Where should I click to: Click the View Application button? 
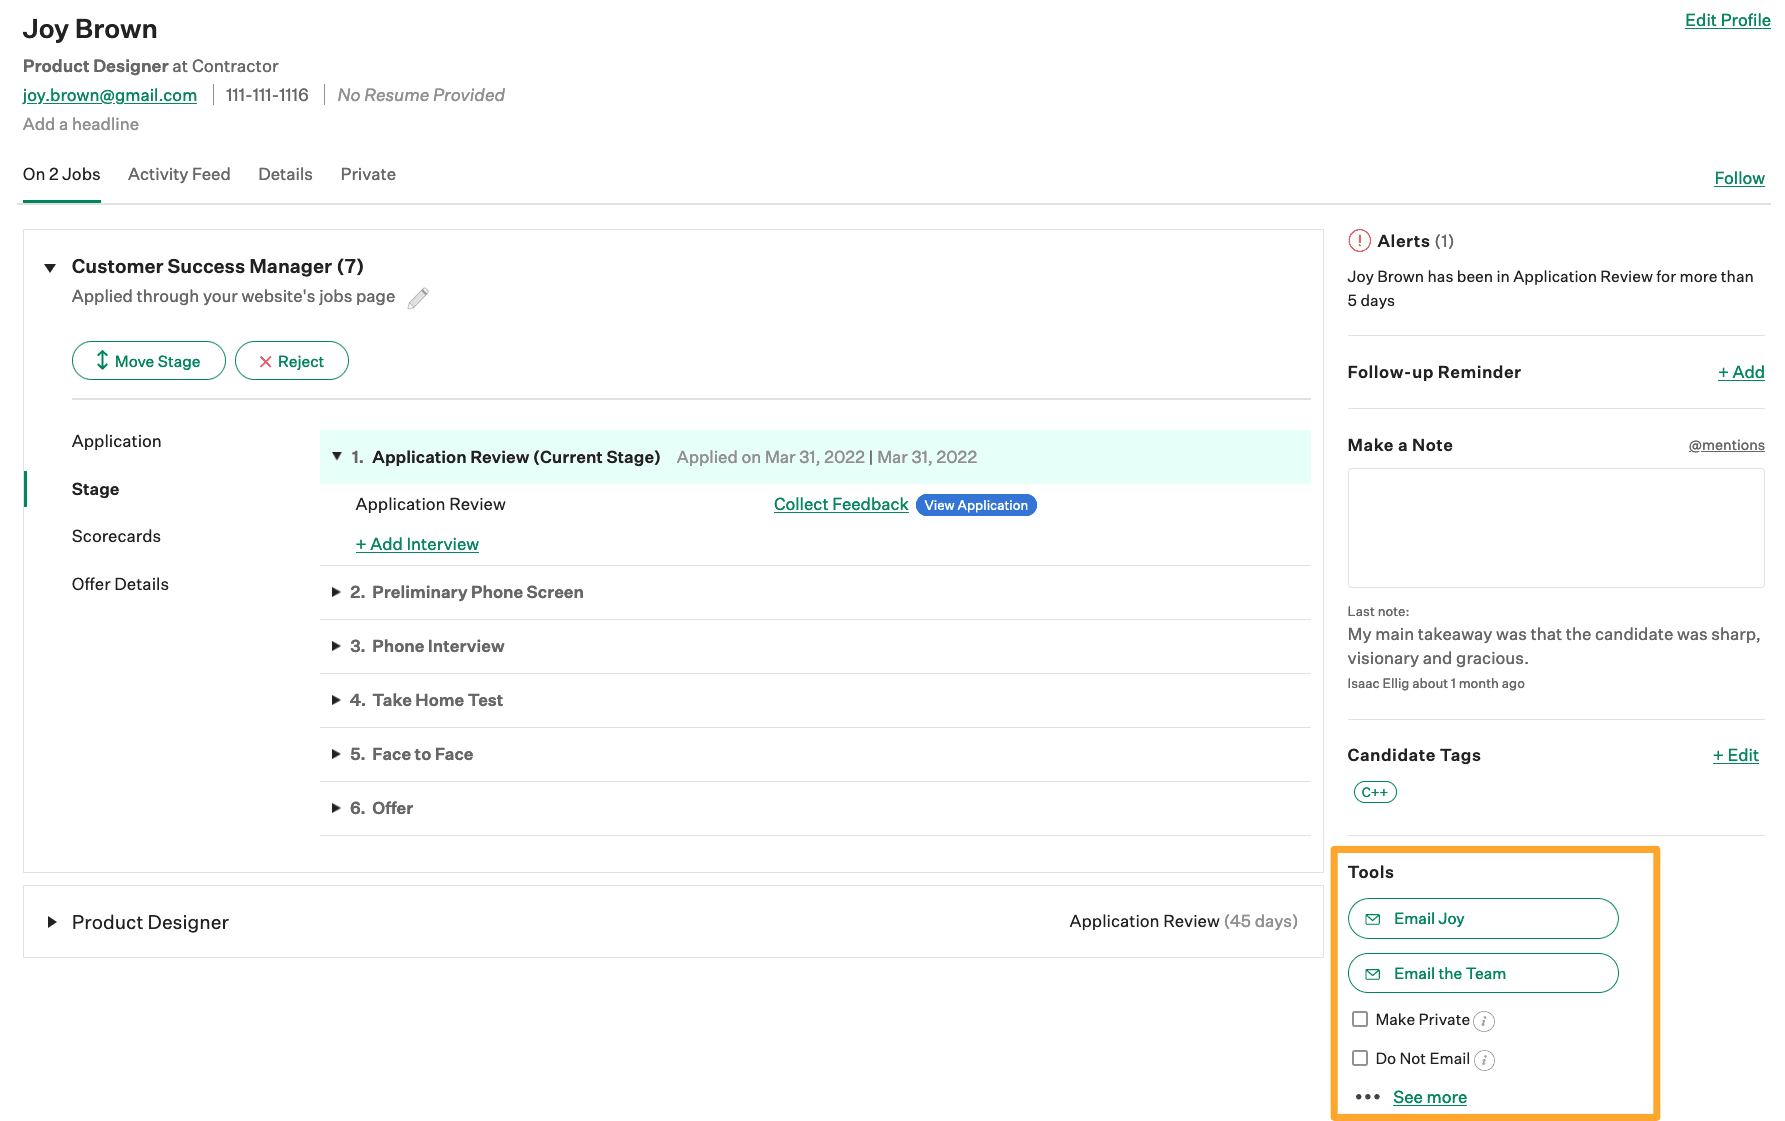pos(975,505)
